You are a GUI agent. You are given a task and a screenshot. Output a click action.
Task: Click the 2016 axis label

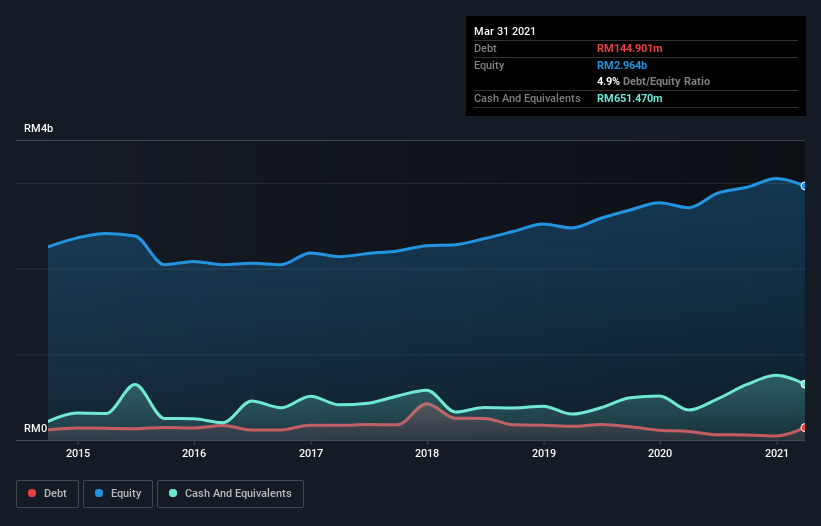click(x=194, y=453)
